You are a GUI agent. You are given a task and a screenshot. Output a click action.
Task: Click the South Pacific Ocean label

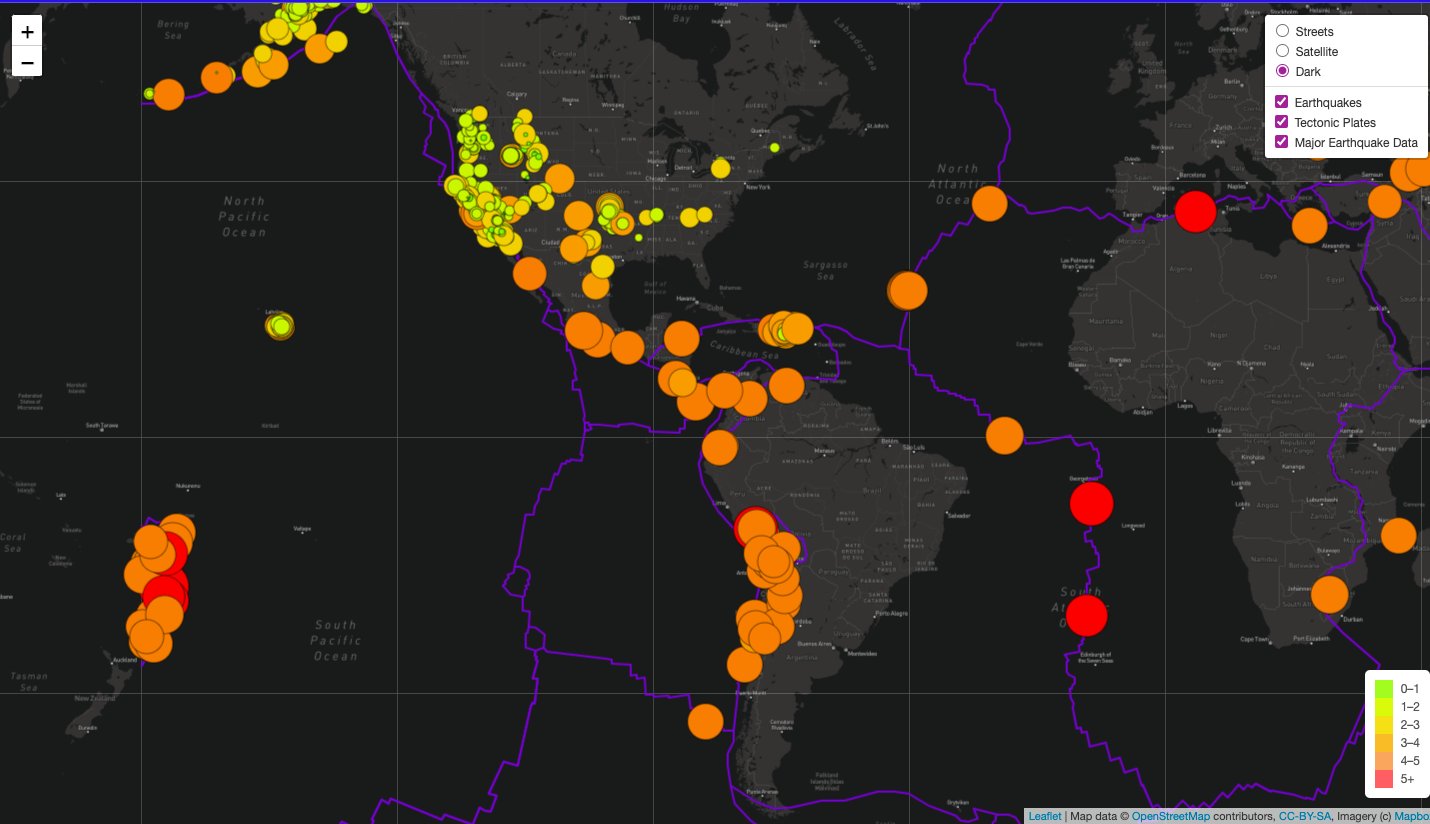[335, 640]
